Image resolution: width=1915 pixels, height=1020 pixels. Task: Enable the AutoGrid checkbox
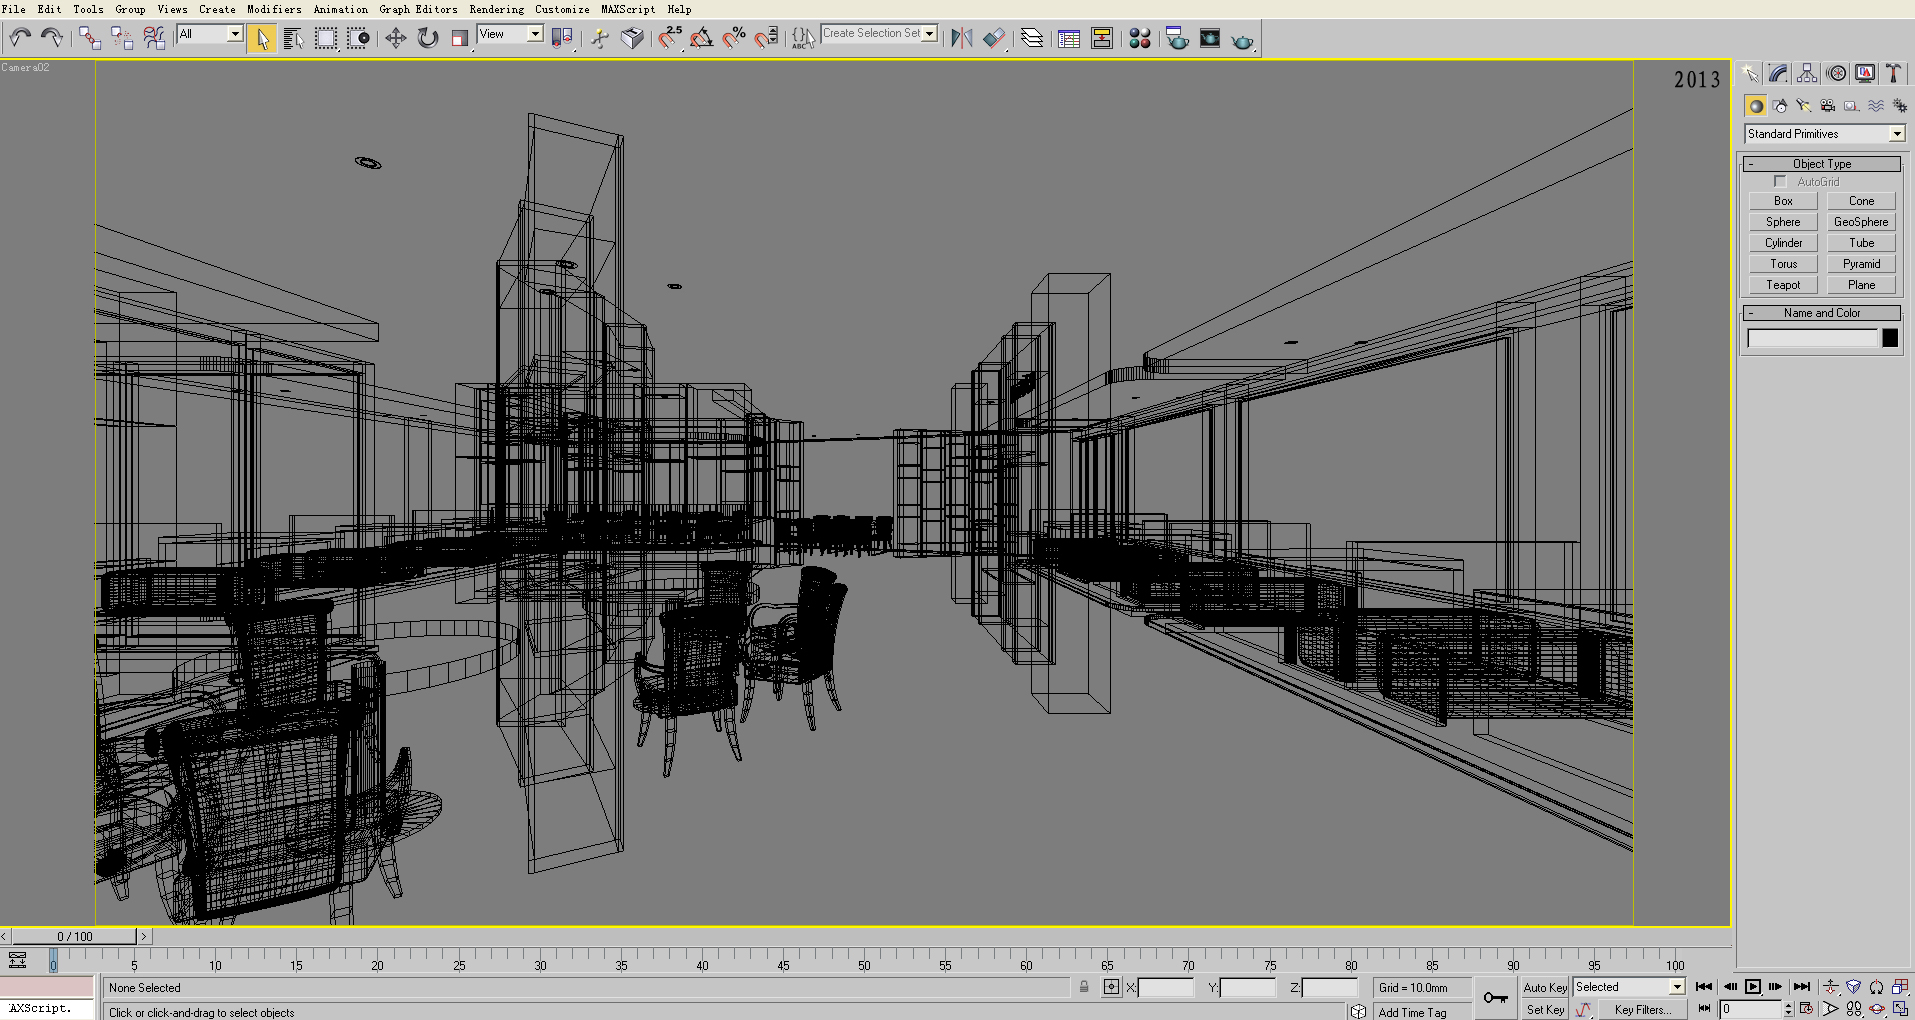pos(1780,182)
